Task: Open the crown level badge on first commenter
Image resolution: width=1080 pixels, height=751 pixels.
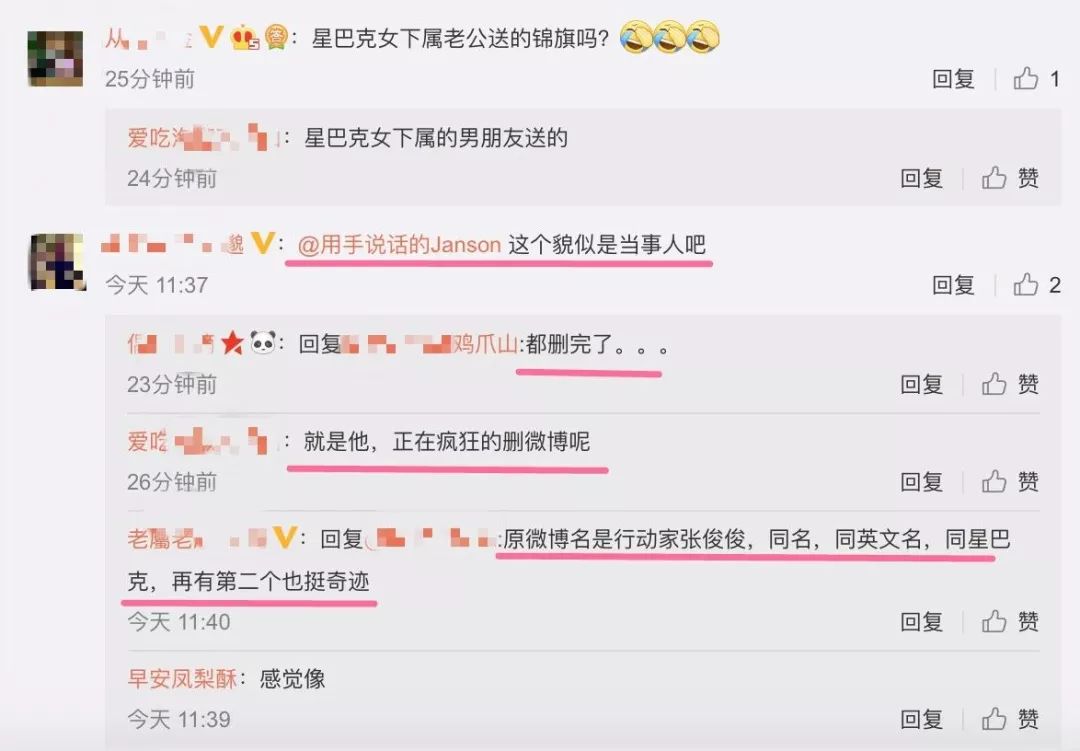Action: [245, 37]
